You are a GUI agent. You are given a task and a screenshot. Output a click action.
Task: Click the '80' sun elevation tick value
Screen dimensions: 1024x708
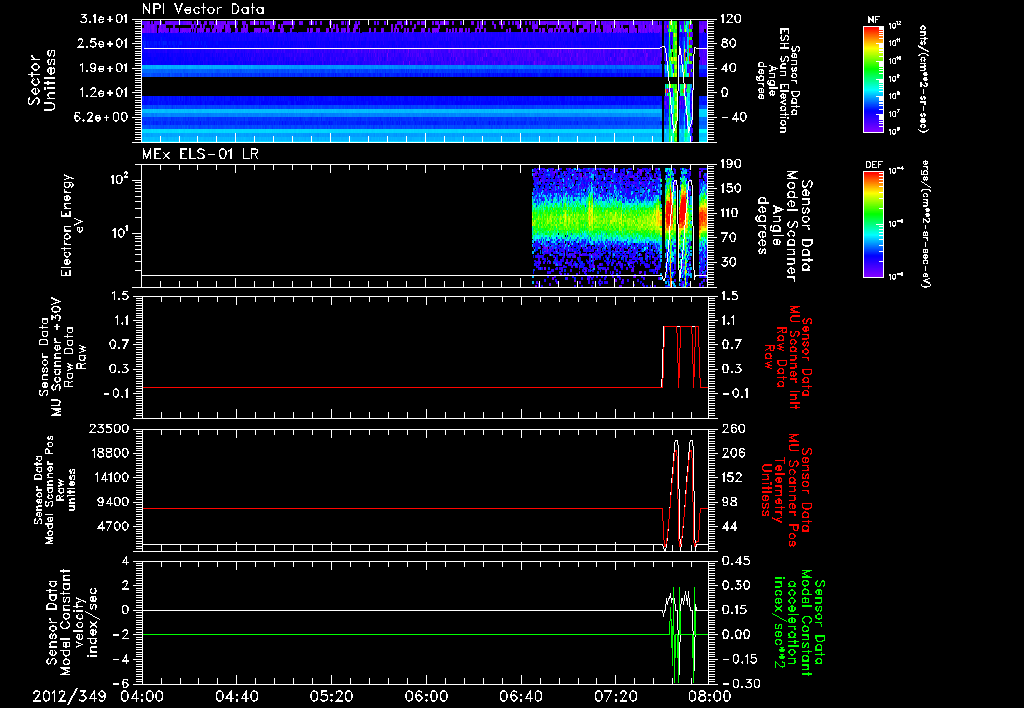728,43
